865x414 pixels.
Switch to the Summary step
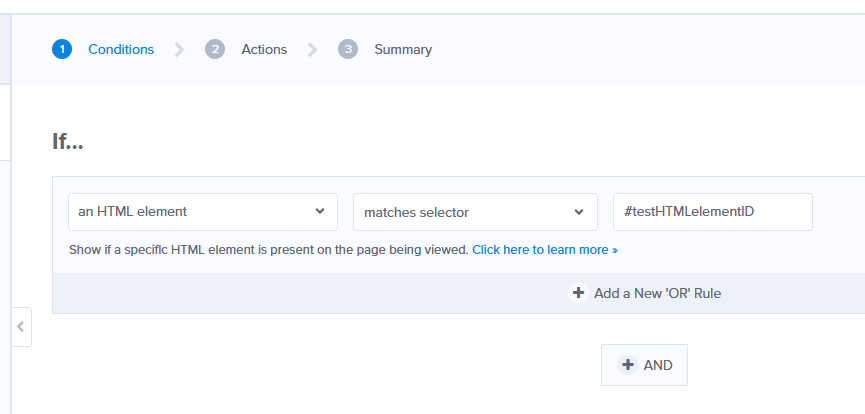pyautogui.click(x=403, y=50)
